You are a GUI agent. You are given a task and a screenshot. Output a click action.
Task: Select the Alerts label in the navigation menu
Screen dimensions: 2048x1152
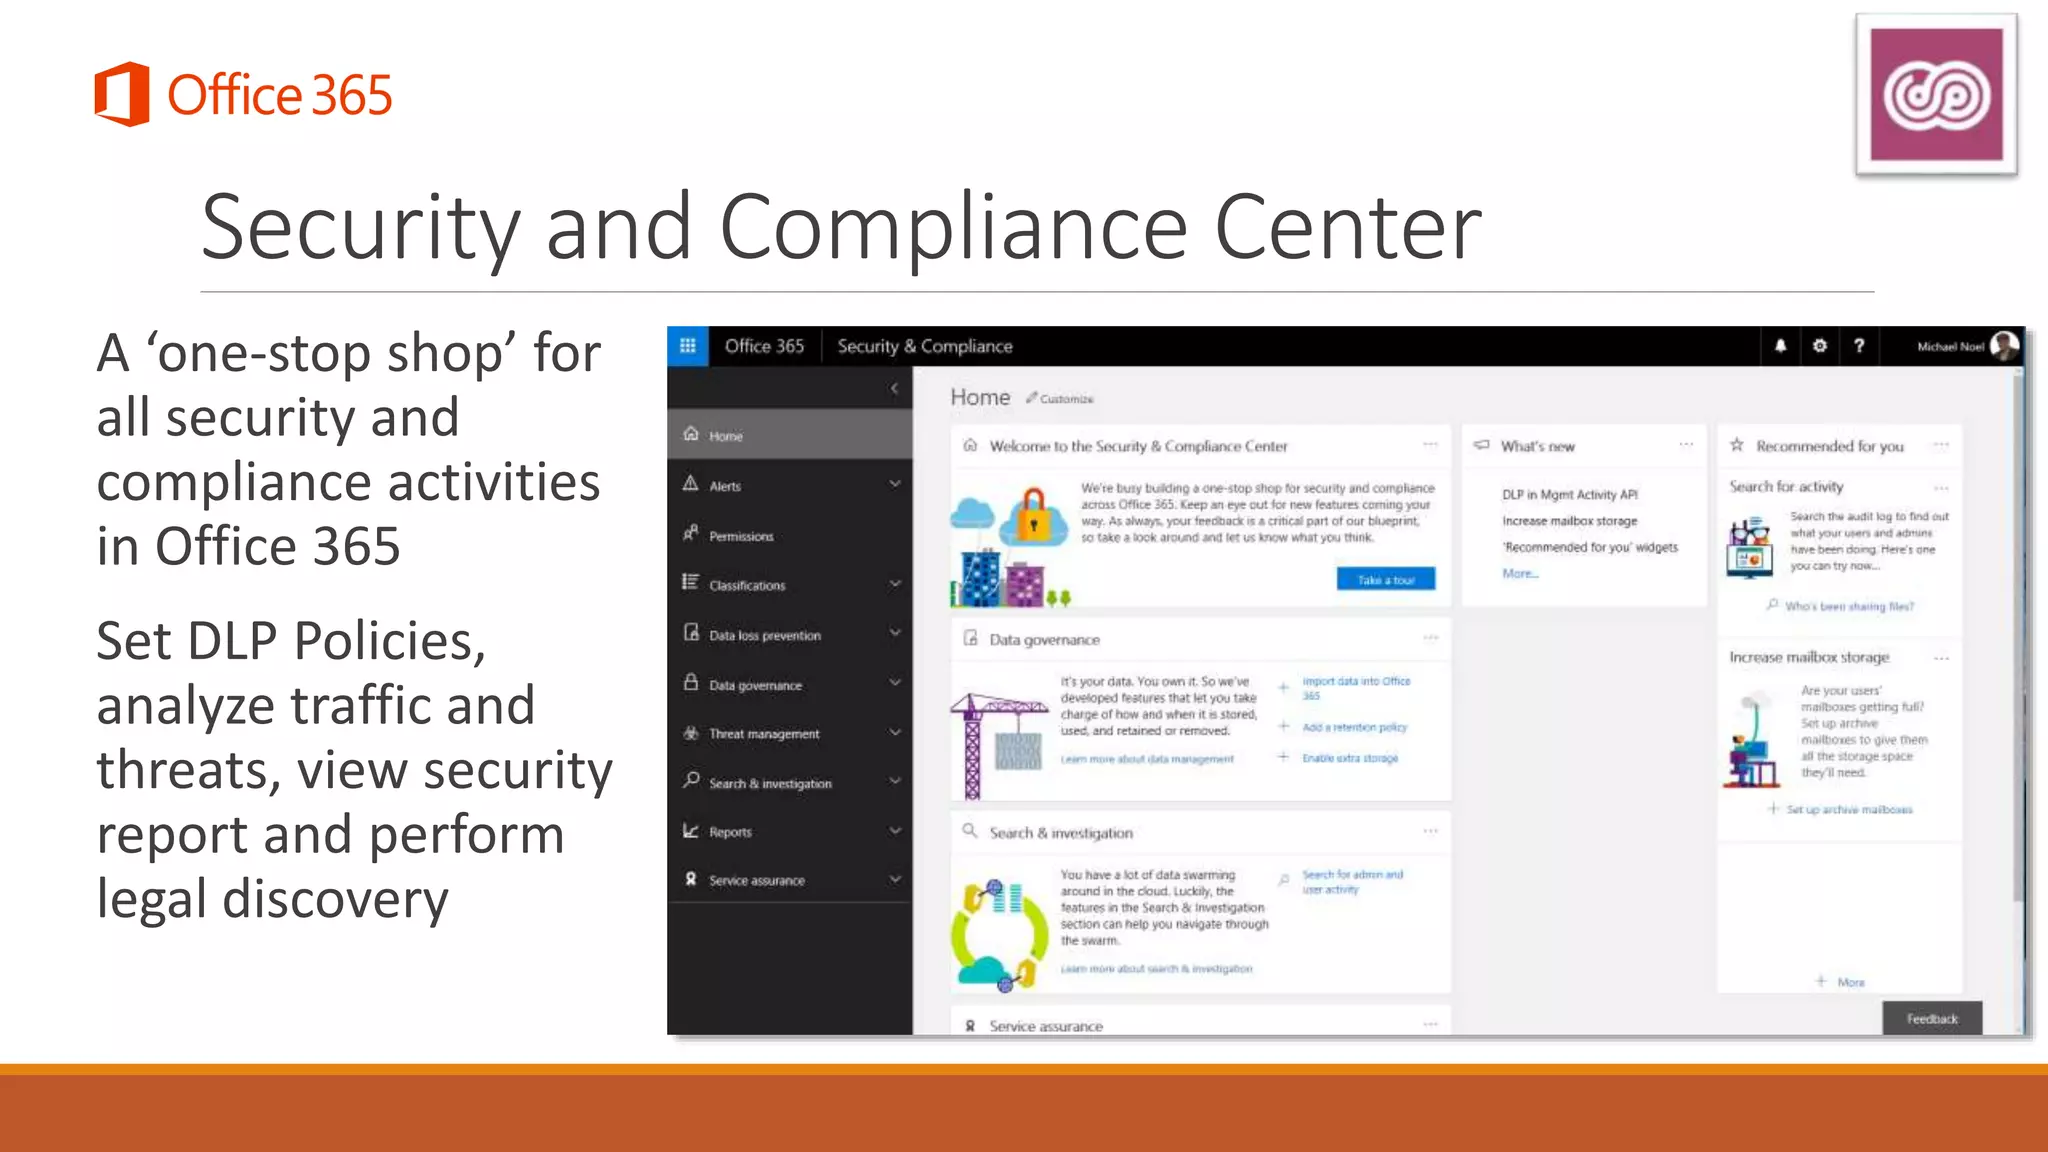(725, 486)
